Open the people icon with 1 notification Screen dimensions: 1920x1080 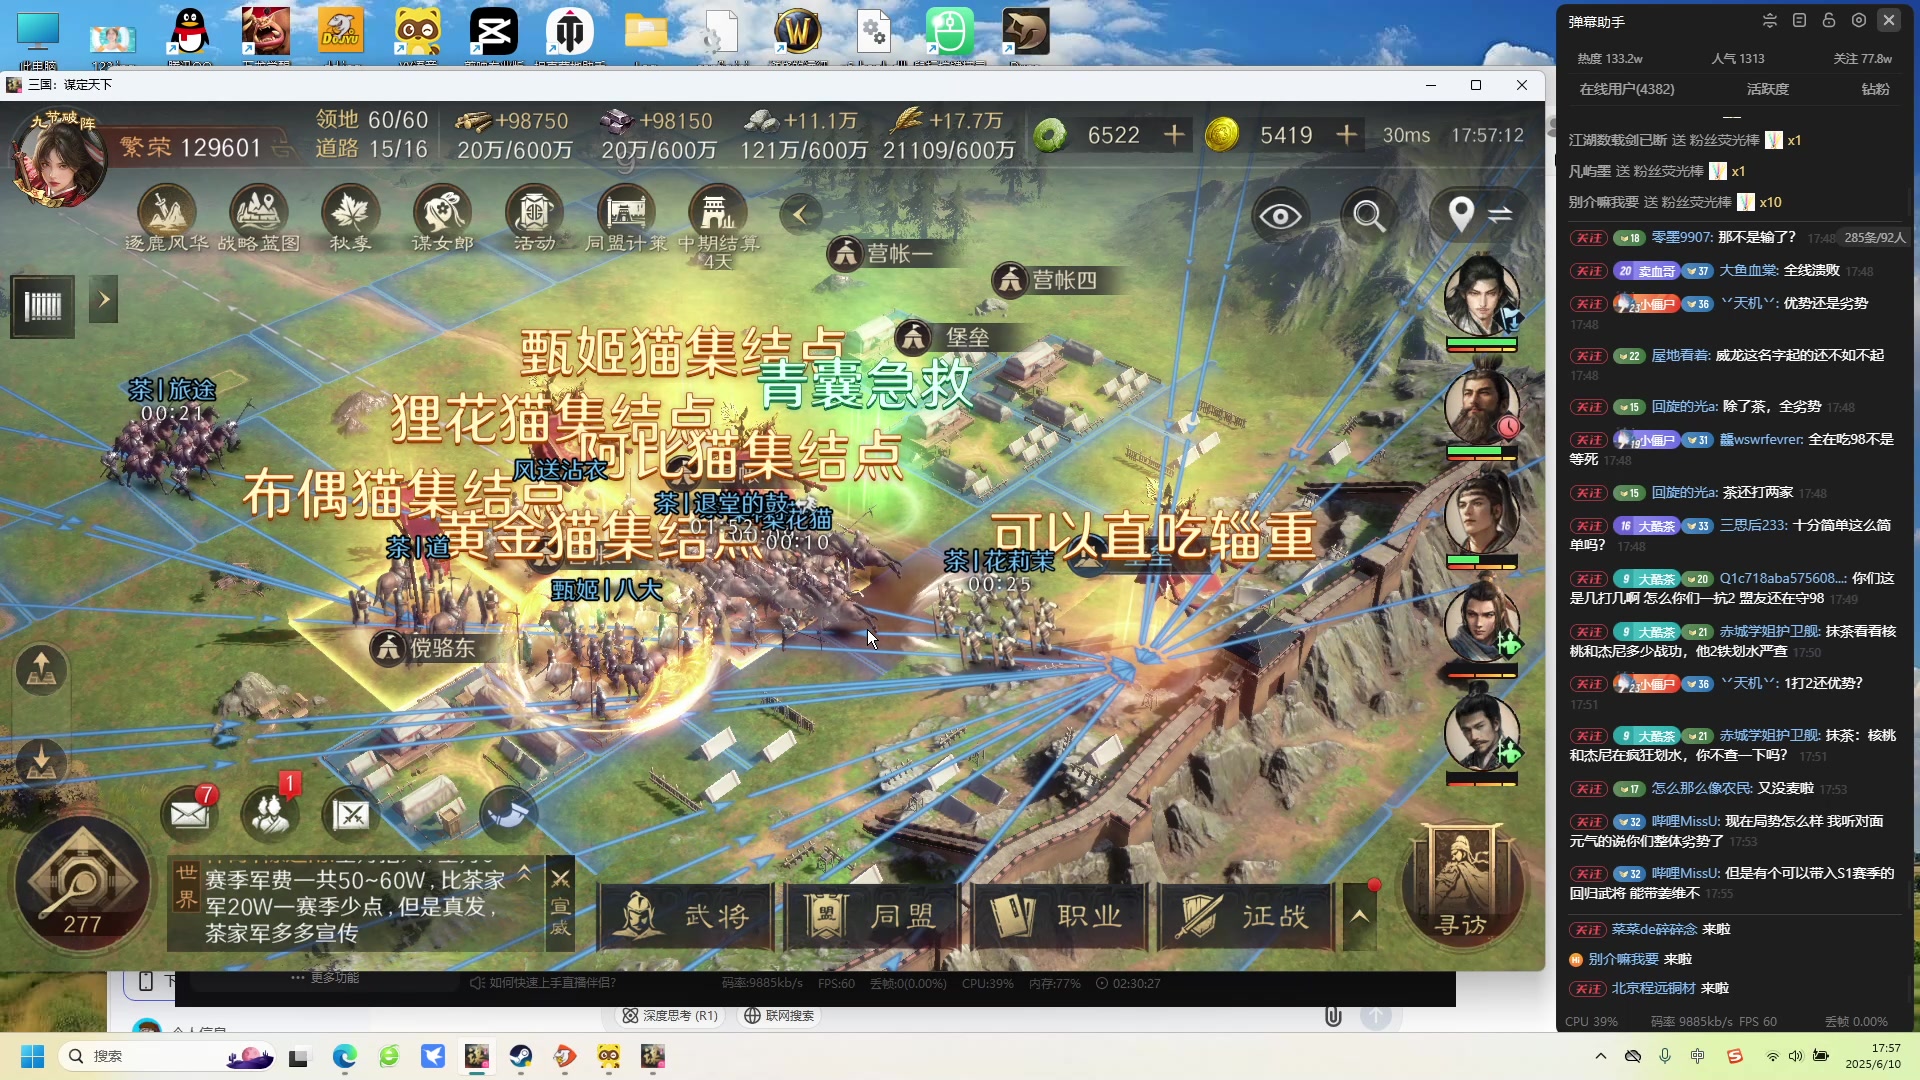point(270,813)
